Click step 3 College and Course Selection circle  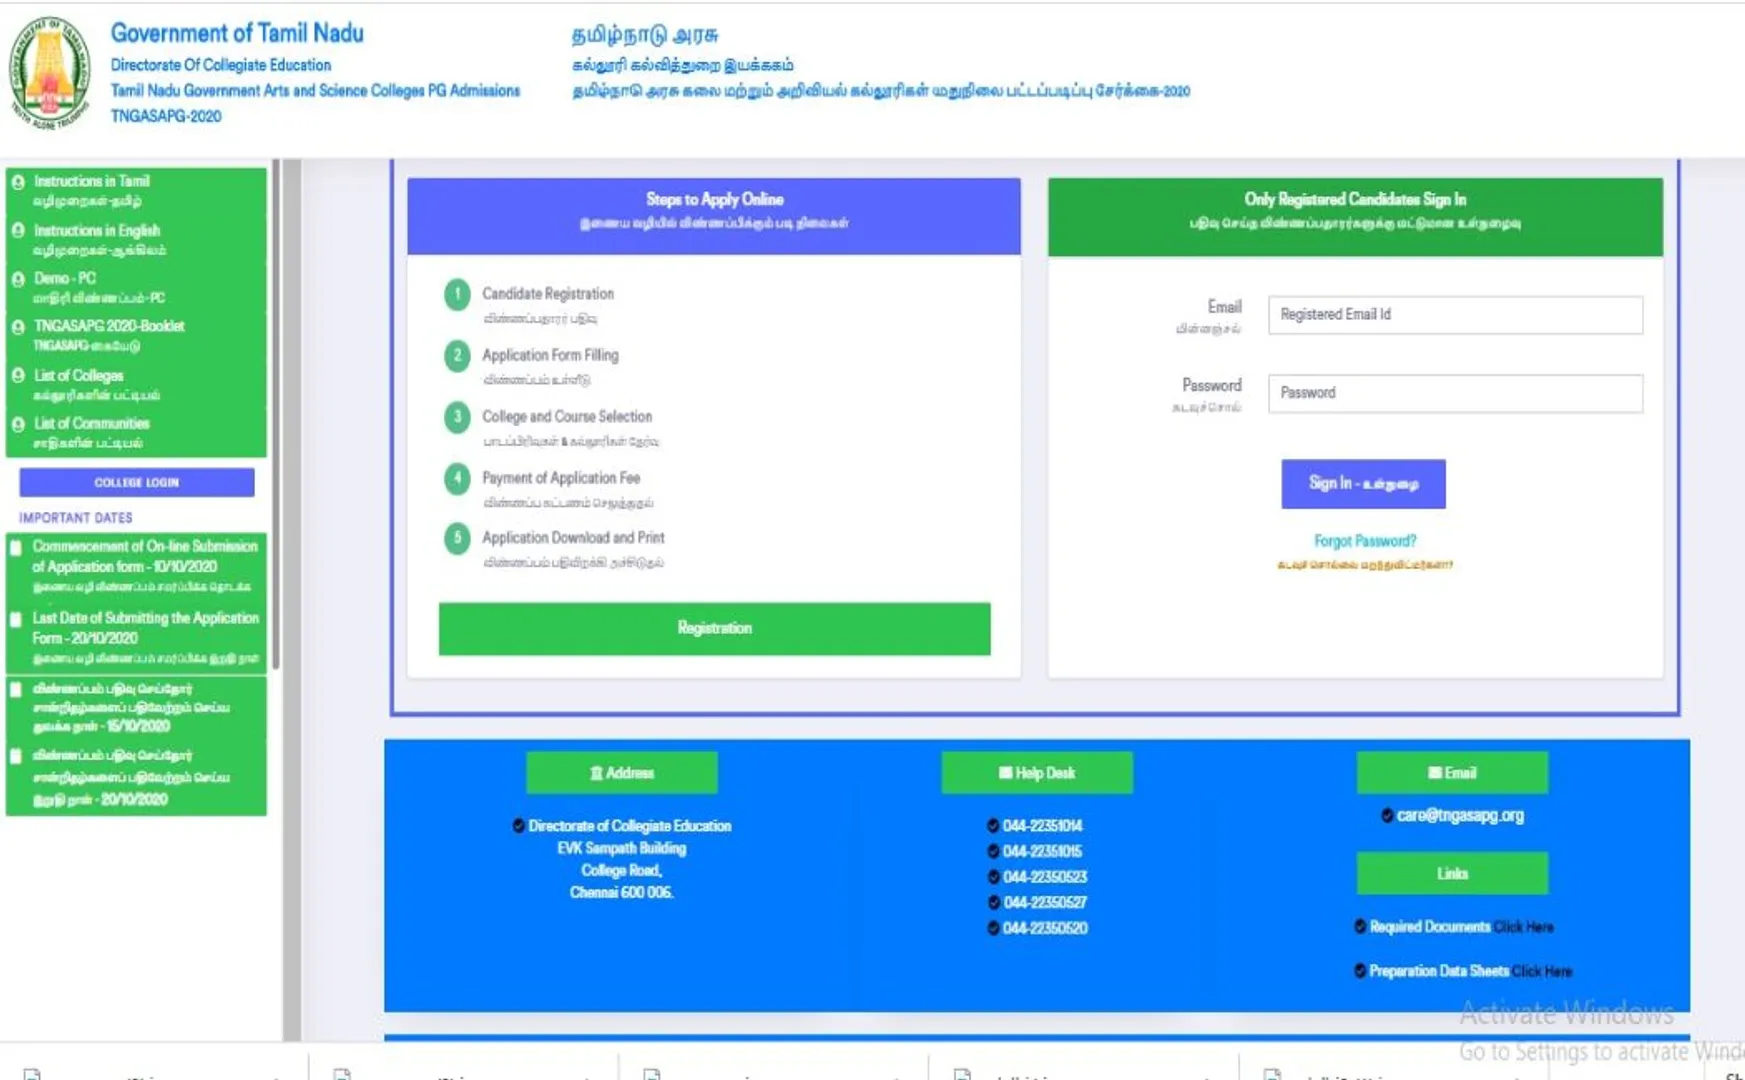[457, 417]
